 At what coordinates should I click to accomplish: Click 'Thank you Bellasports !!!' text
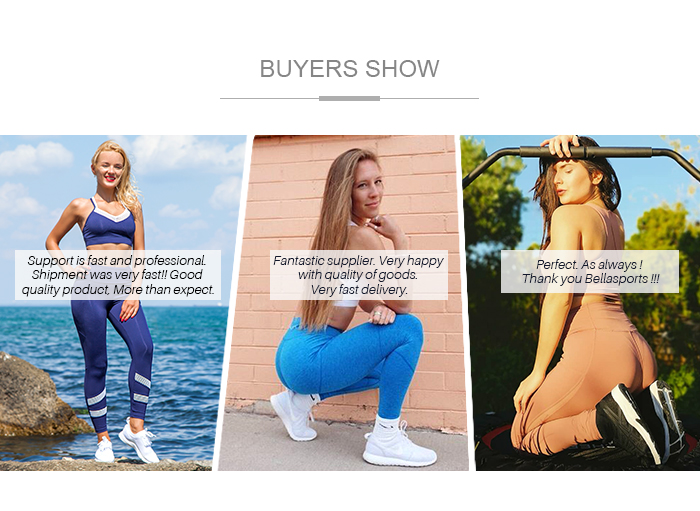pos(590,279)
